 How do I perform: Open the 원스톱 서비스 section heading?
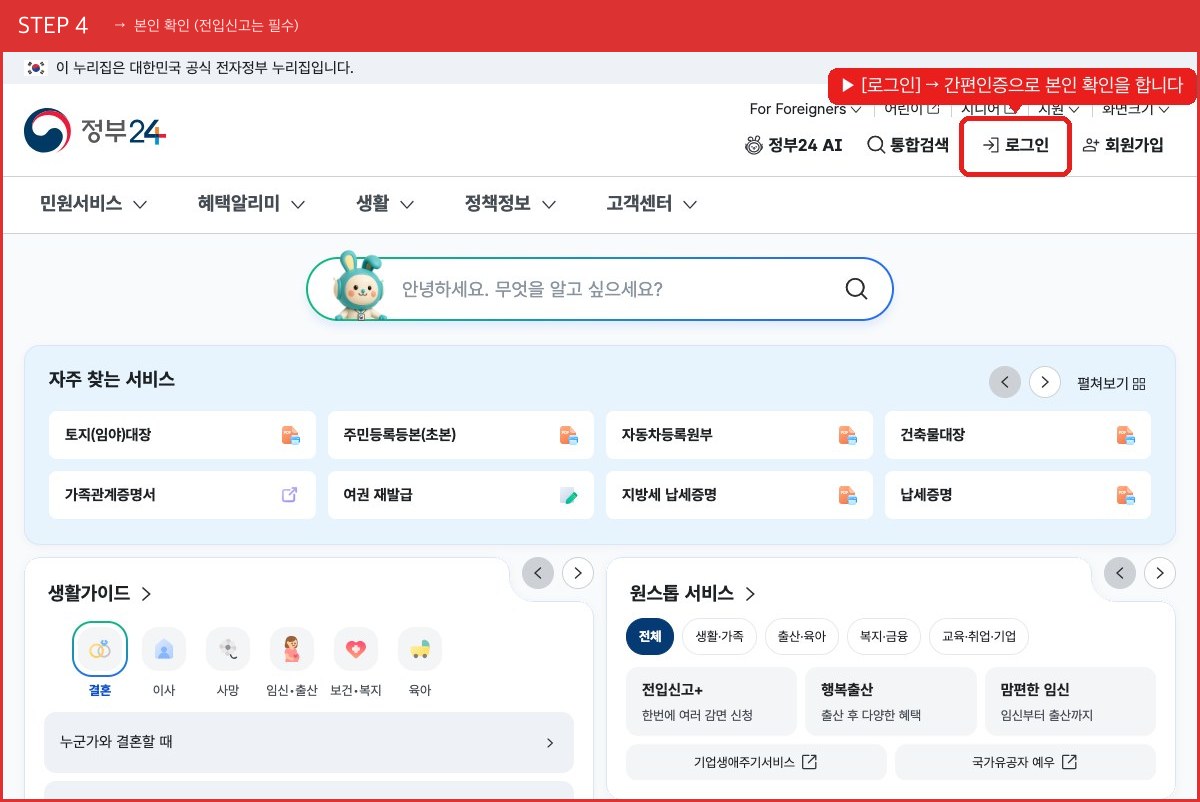(693, 593)
